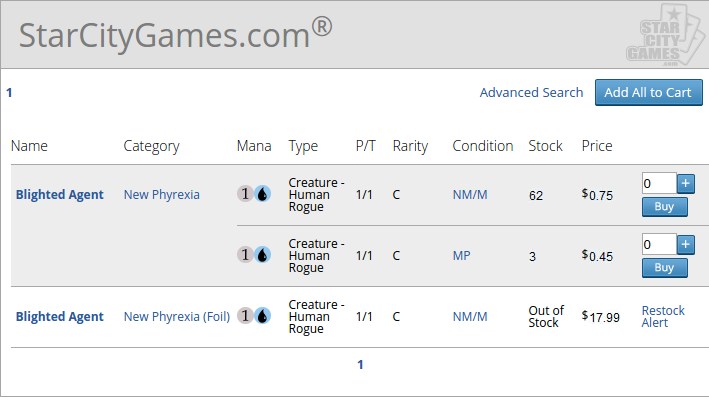Click blue mana drop icon in first row
This screenshot has height=397, width=709.
pos(262,194)
